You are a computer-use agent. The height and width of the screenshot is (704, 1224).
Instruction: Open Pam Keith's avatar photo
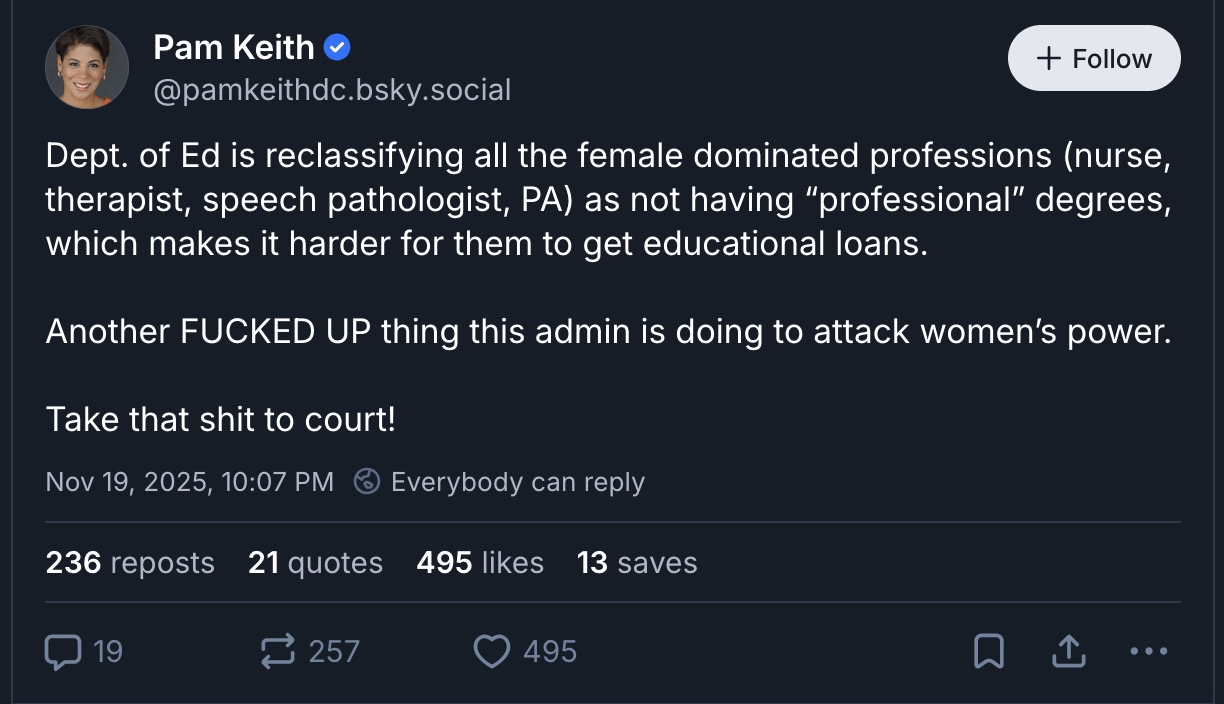(87, 67)
